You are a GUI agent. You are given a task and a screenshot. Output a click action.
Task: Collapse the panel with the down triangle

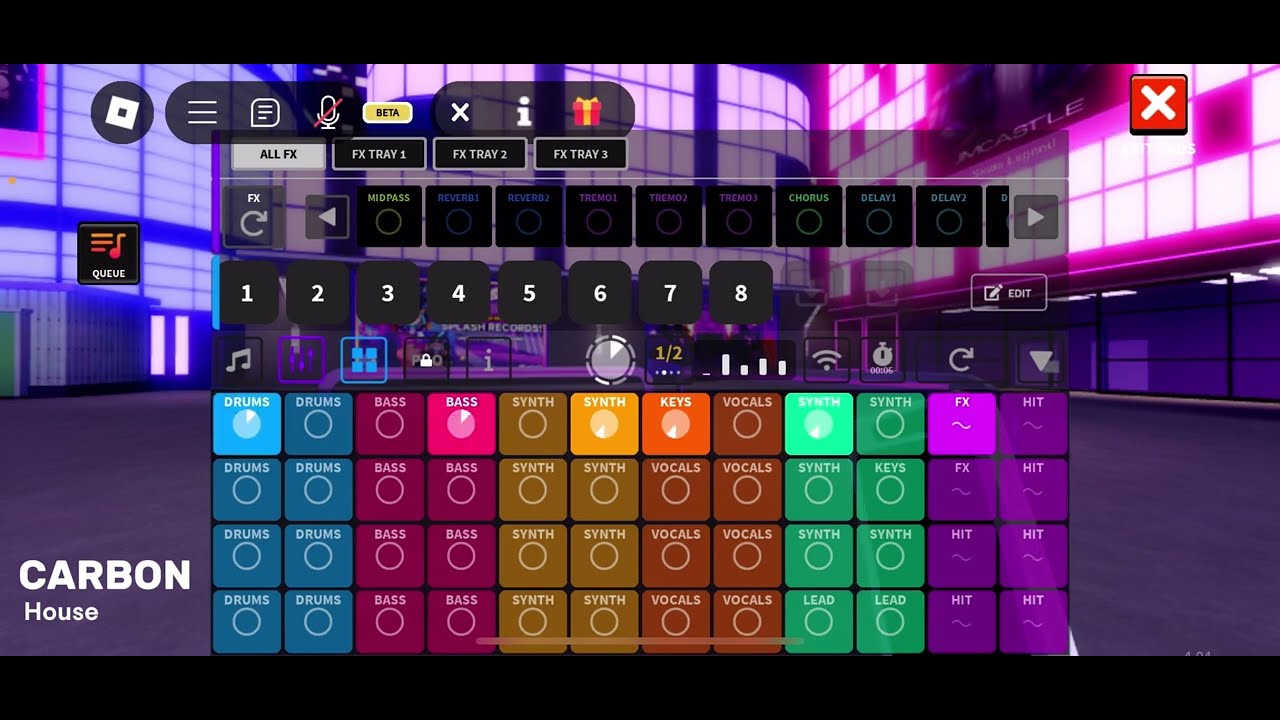tap(1042, 361)
